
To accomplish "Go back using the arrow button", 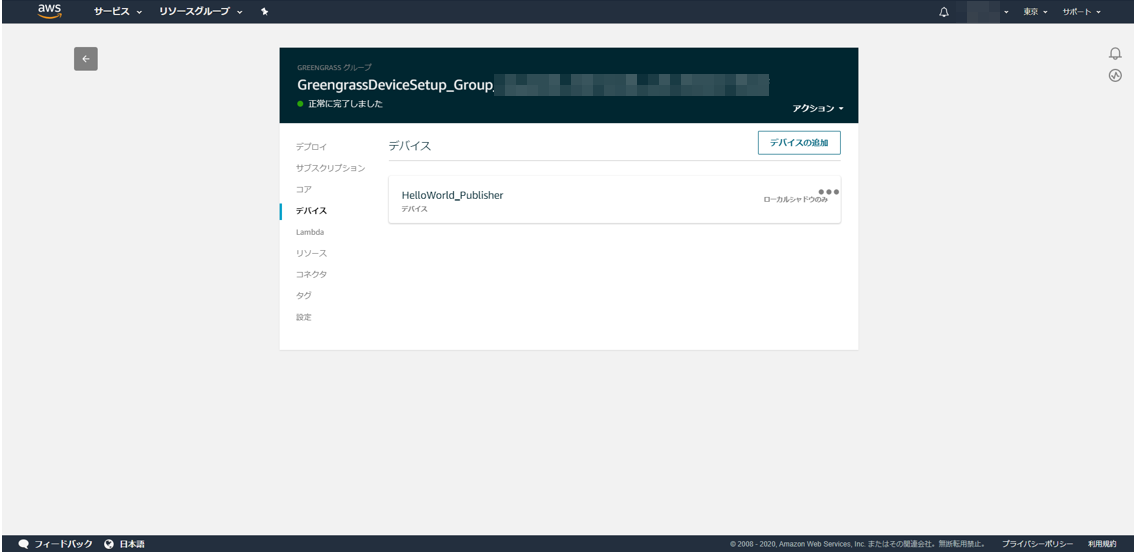I will tap(85, 59).
